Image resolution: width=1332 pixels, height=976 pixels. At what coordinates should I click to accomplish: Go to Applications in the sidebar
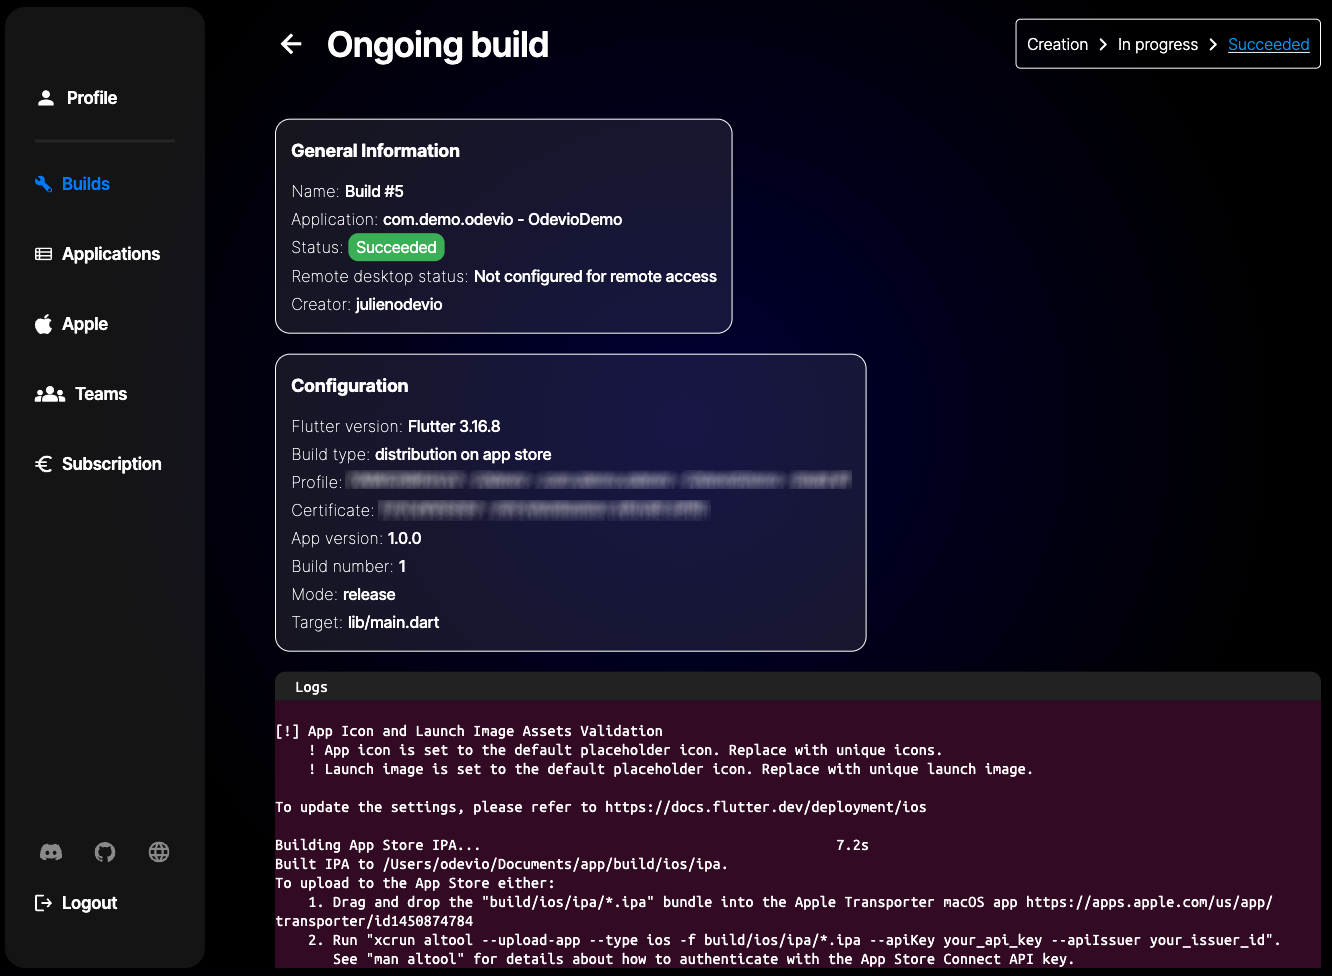(x=111, y=254)
